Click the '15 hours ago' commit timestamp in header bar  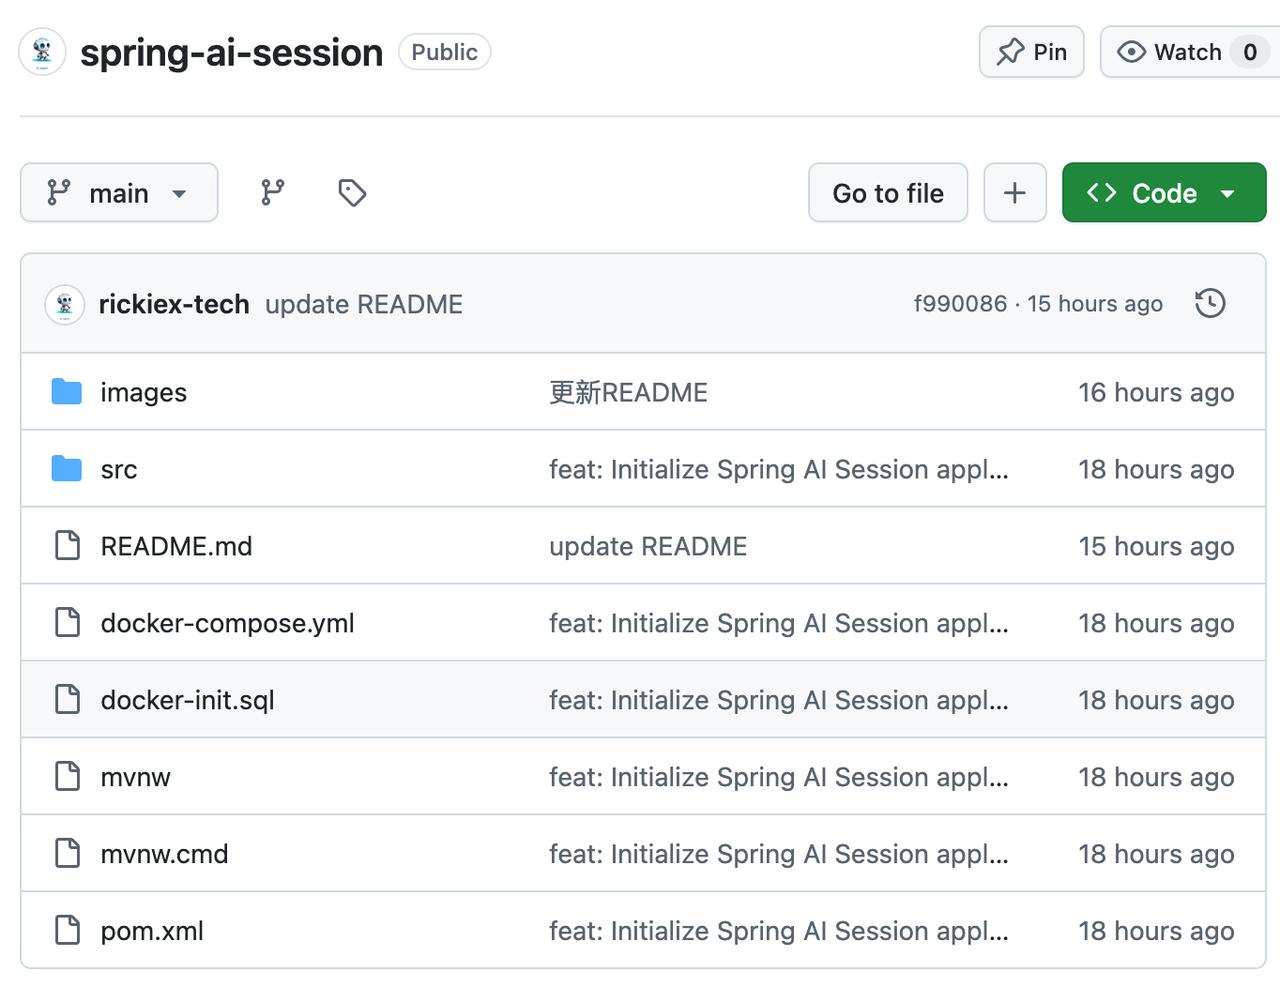click(1095, 303)
